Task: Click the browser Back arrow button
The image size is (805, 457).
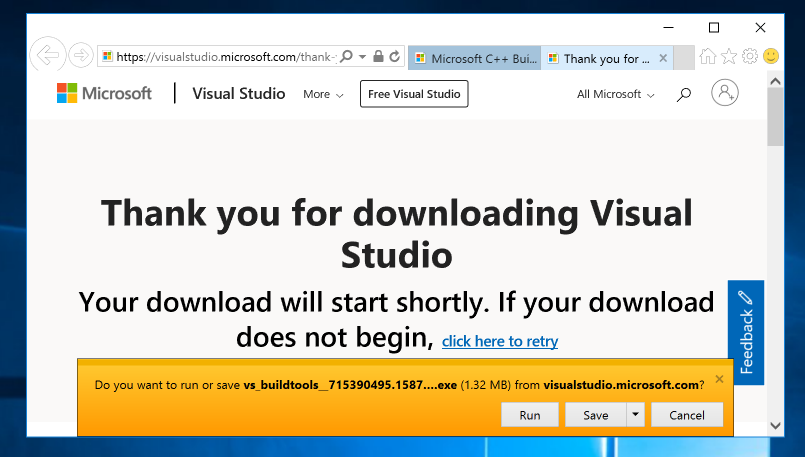Action: click(48, 55)
